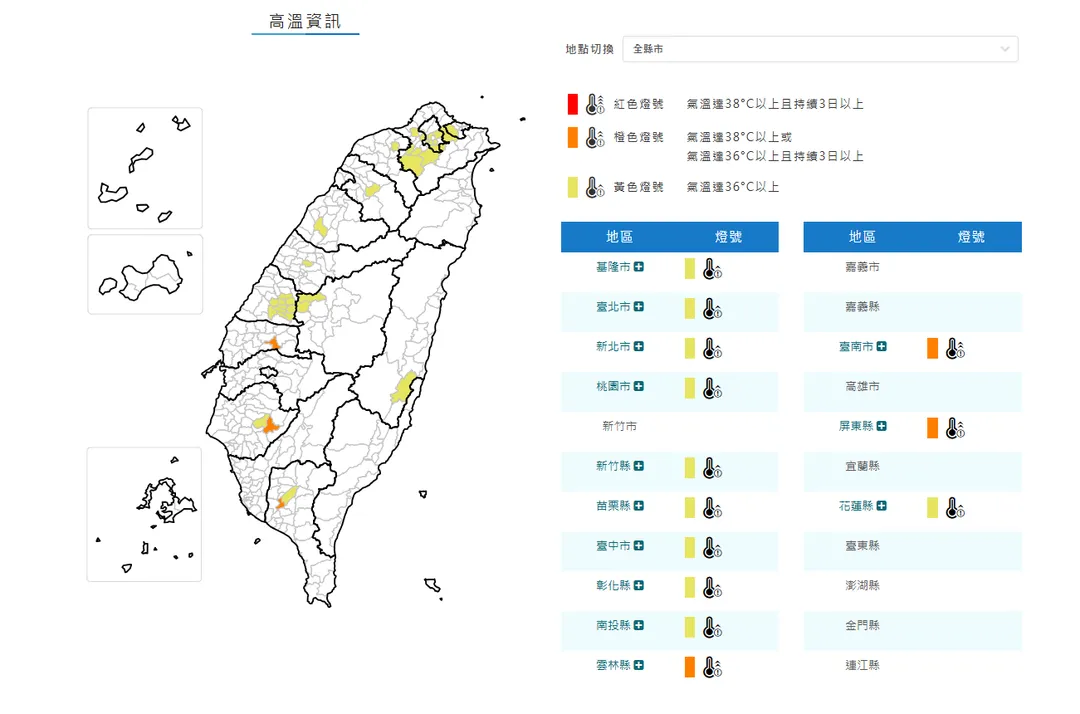Viewport: 1080px width, 714px height.
Task: Click the orange legend color swatch
Action: coord(572,137)
